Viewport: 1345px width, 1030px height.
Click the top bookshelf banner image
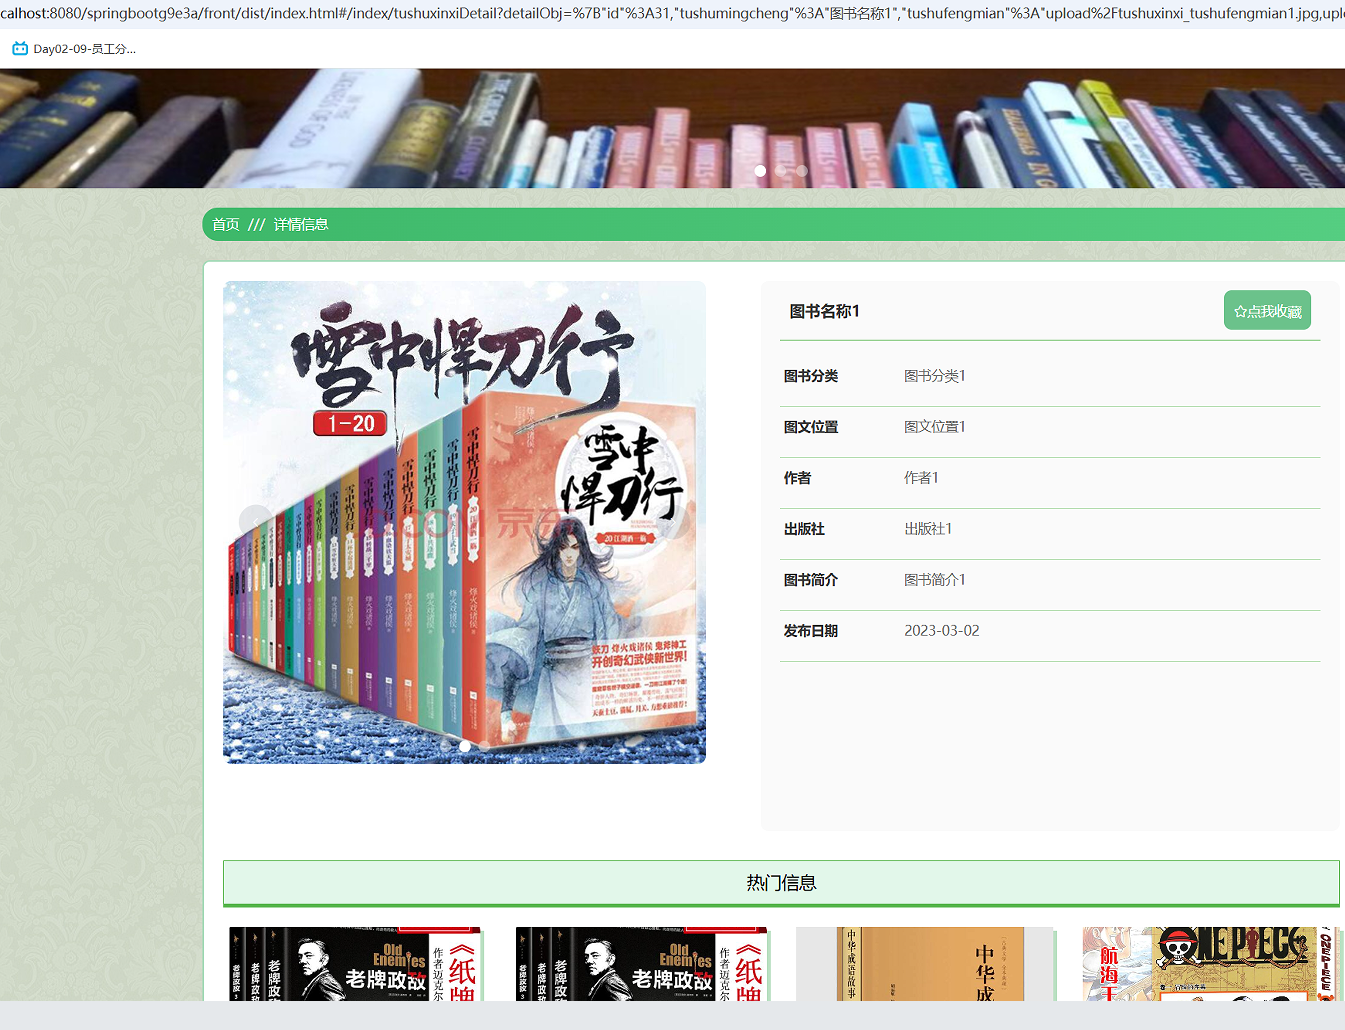point(672,128)
